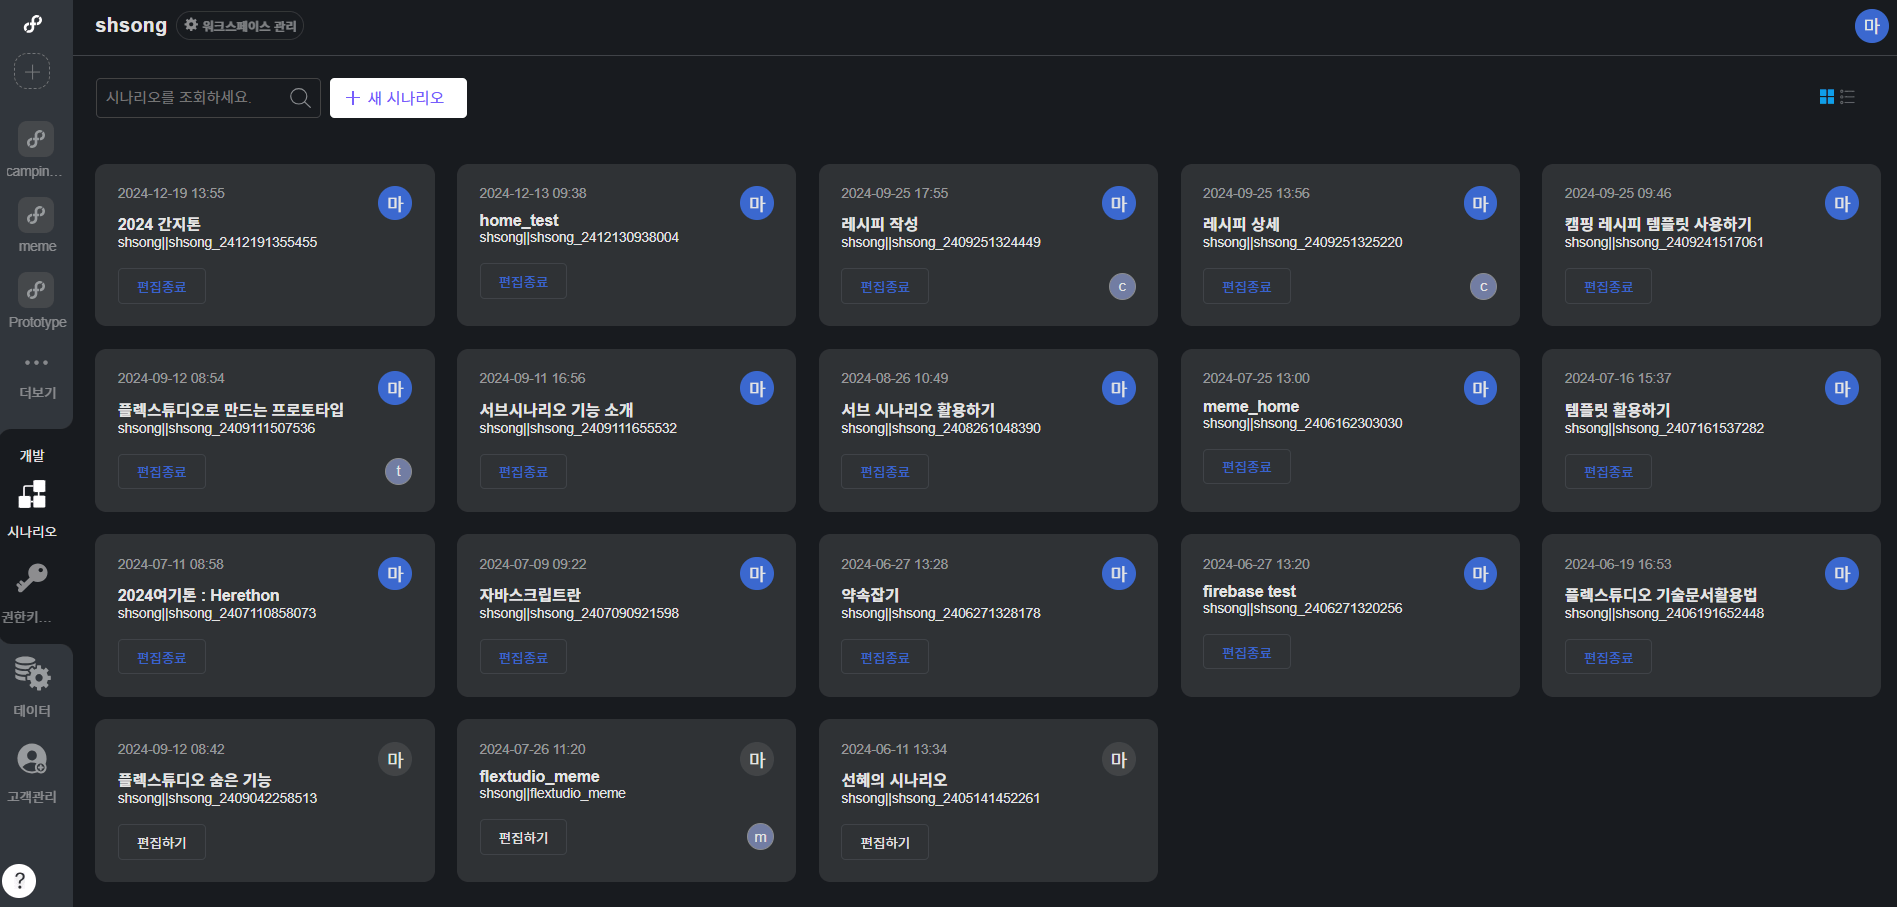
Task: Open the 자바스크립트란 scenario title
Action: (x=530, y=595)
